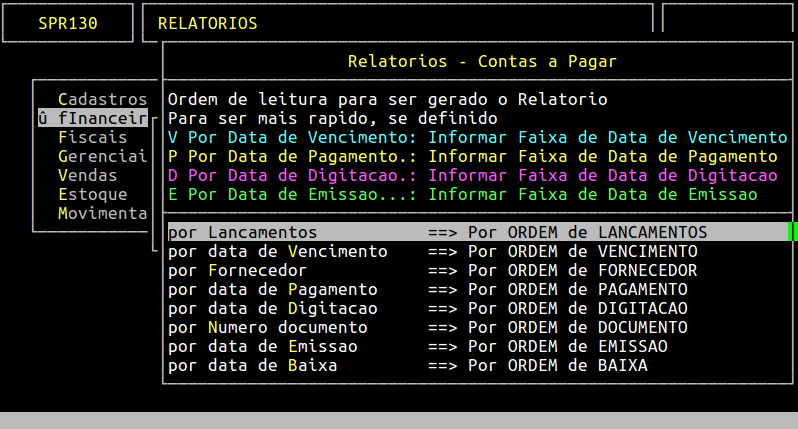Click the green cursor marker on highlighted row
This screenshot has height=429, width=798.
click(792, 232)
